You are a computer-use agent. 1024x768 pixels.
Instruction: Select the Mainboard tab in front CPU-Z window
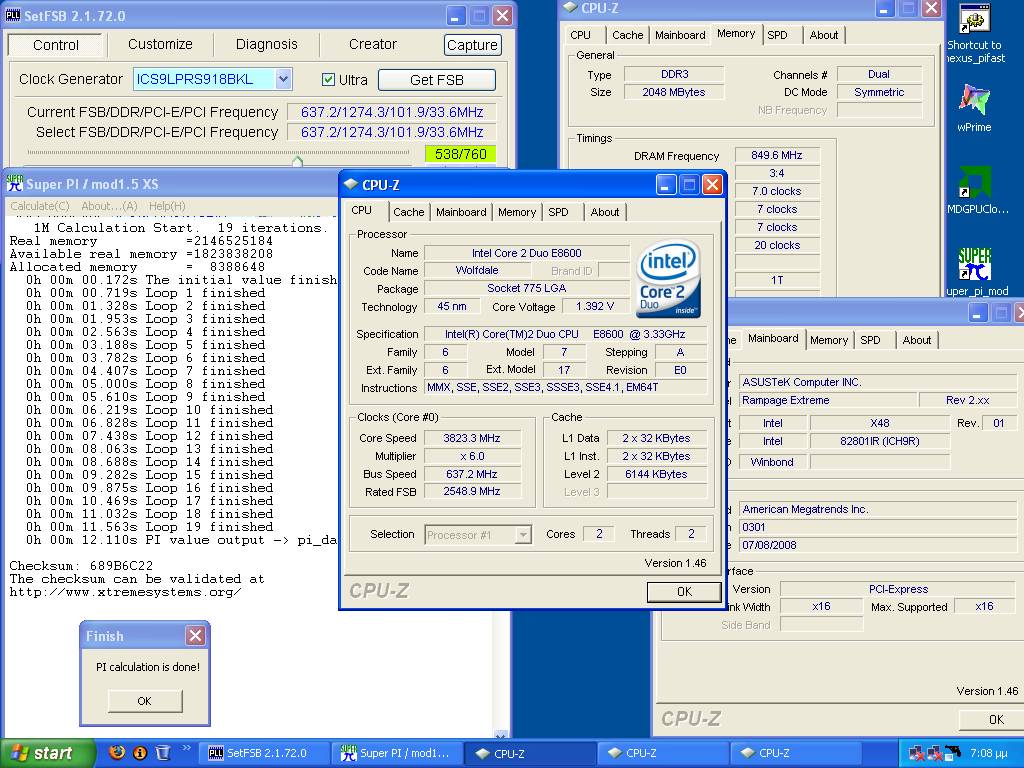pyautogui.click(x=461, y=212)
